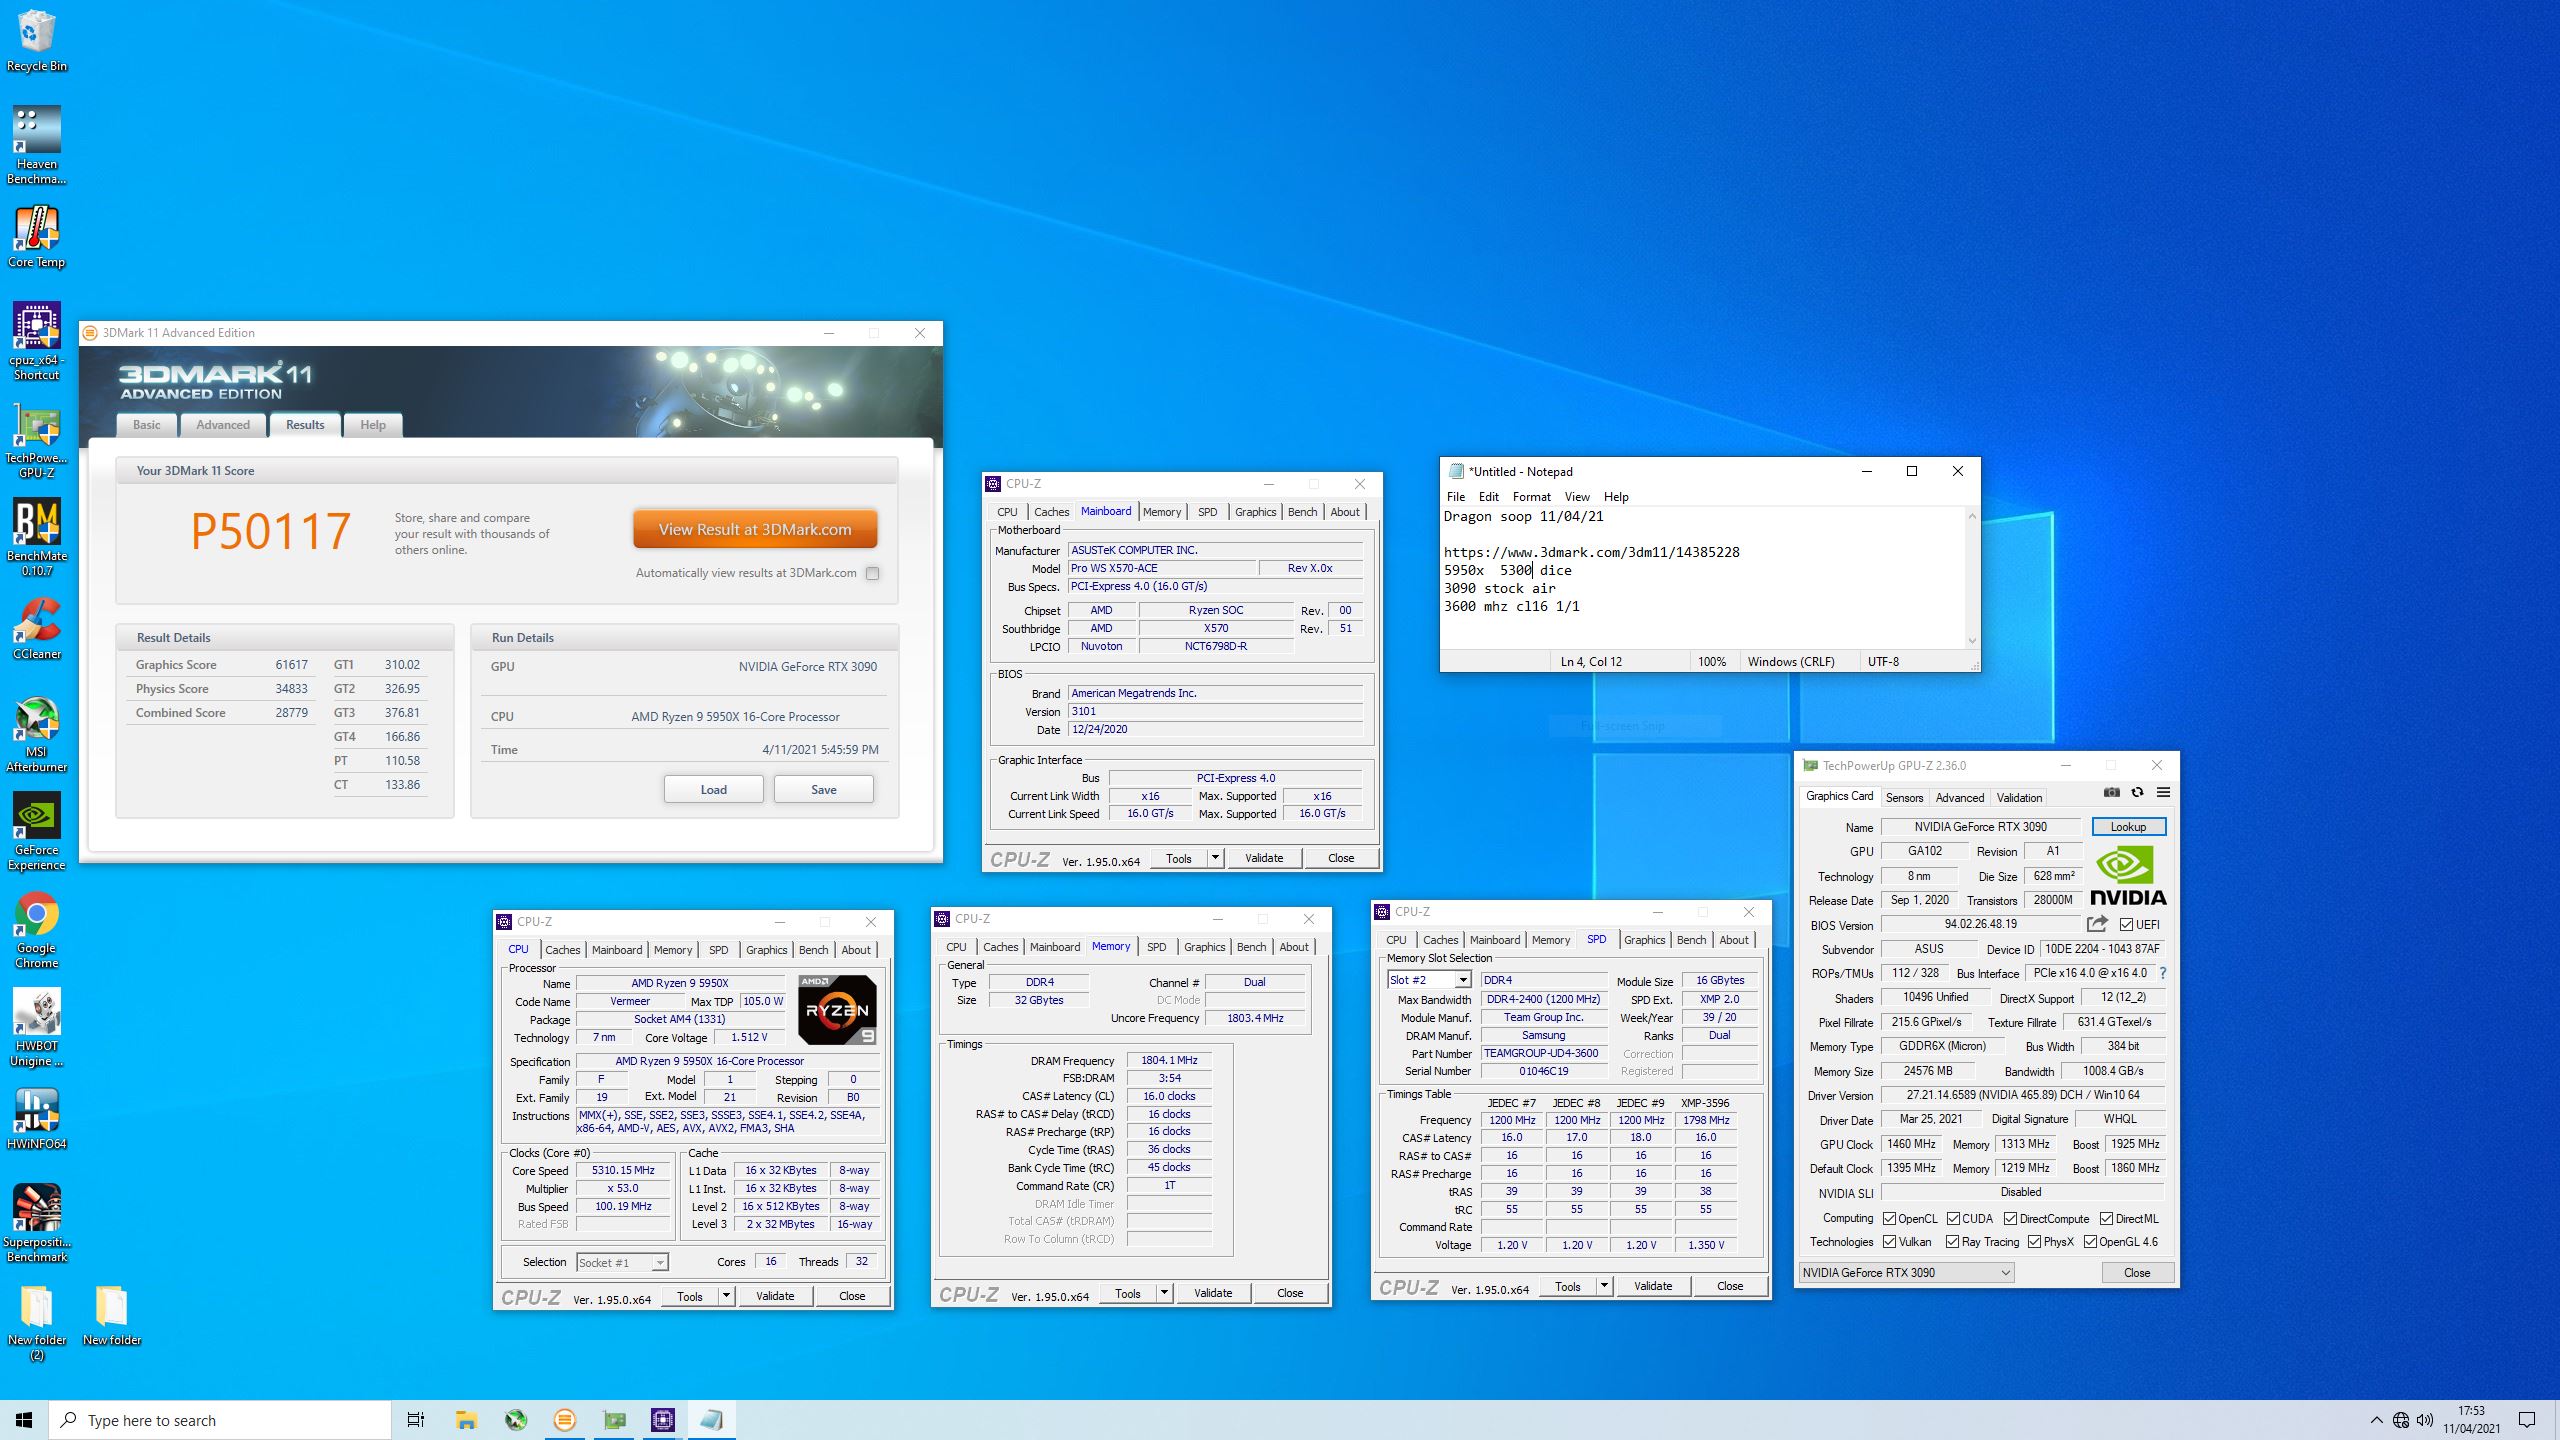The height and width of the screenshot is (1440, 2560).
Task: Select the TechPowerUp GPU-Z desktop icon
Action: [x=37, y=440]
